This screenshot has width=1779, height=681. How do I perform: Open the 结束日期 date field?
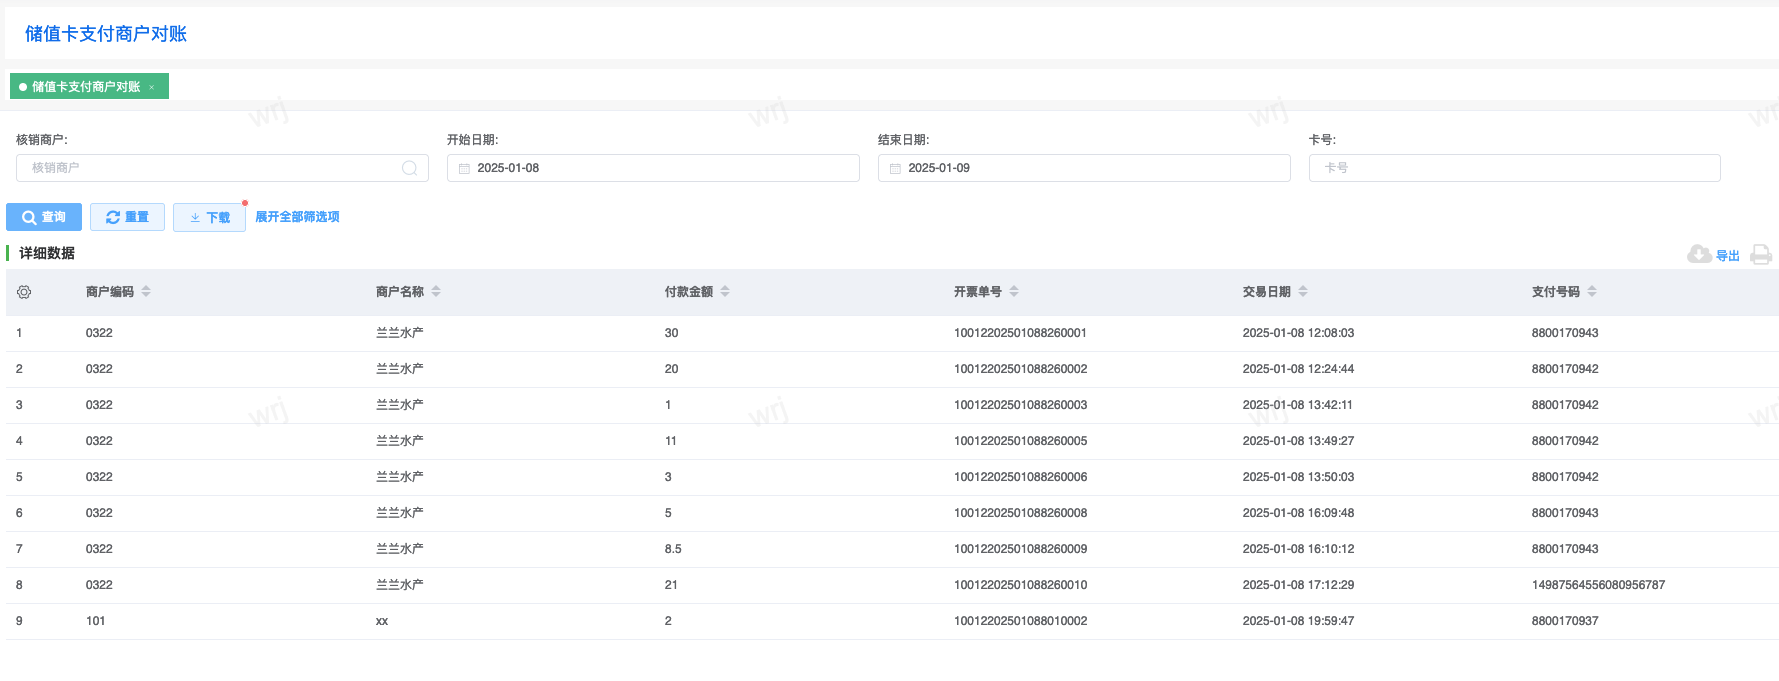pos(1084,168)
